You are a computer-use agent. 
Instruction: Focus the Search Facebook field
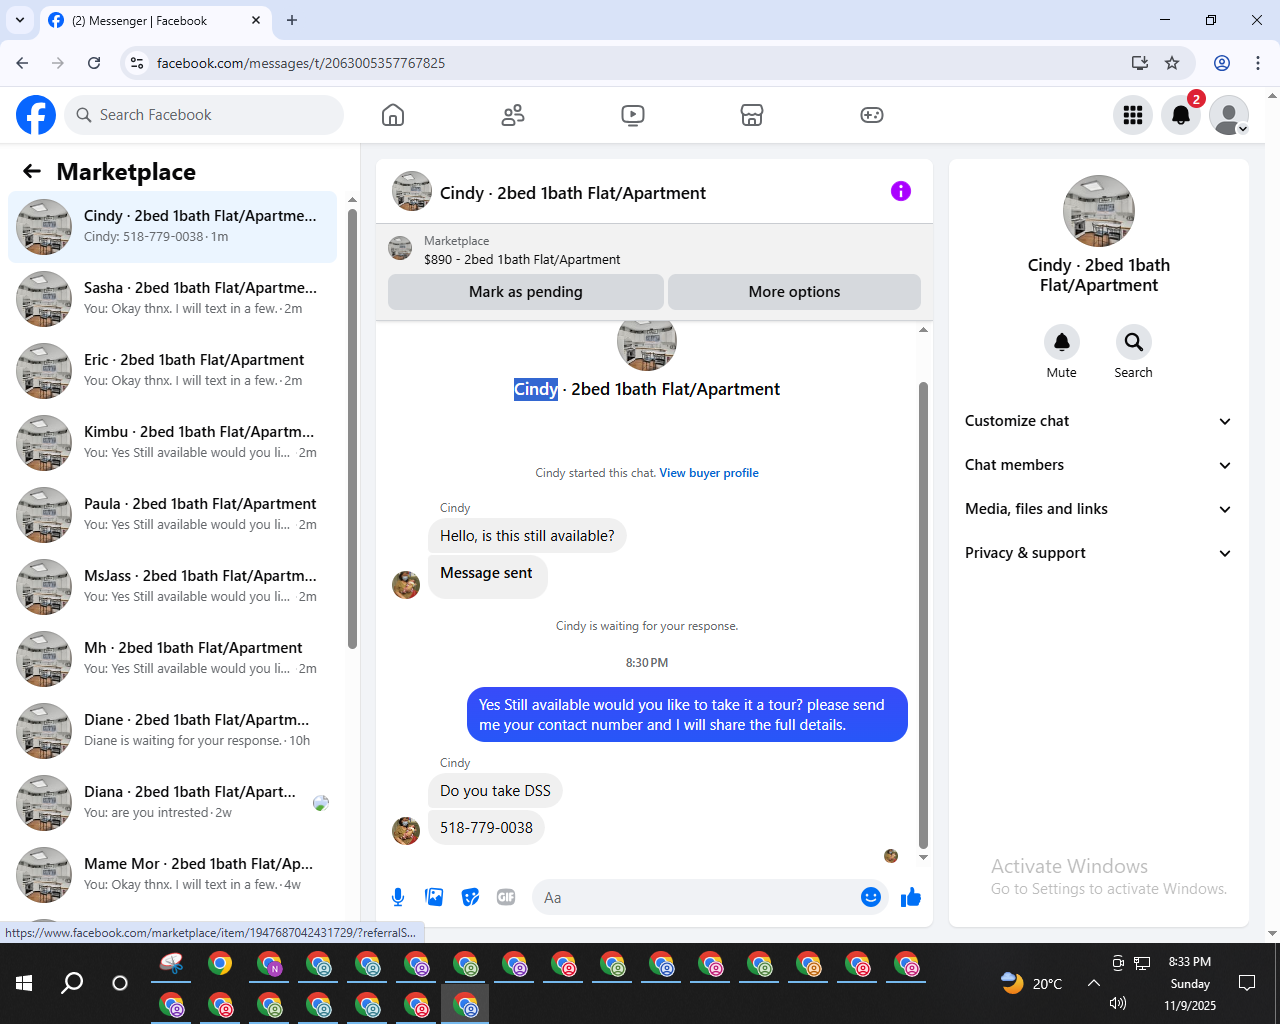pyautogui.click(x=204, y=115)
